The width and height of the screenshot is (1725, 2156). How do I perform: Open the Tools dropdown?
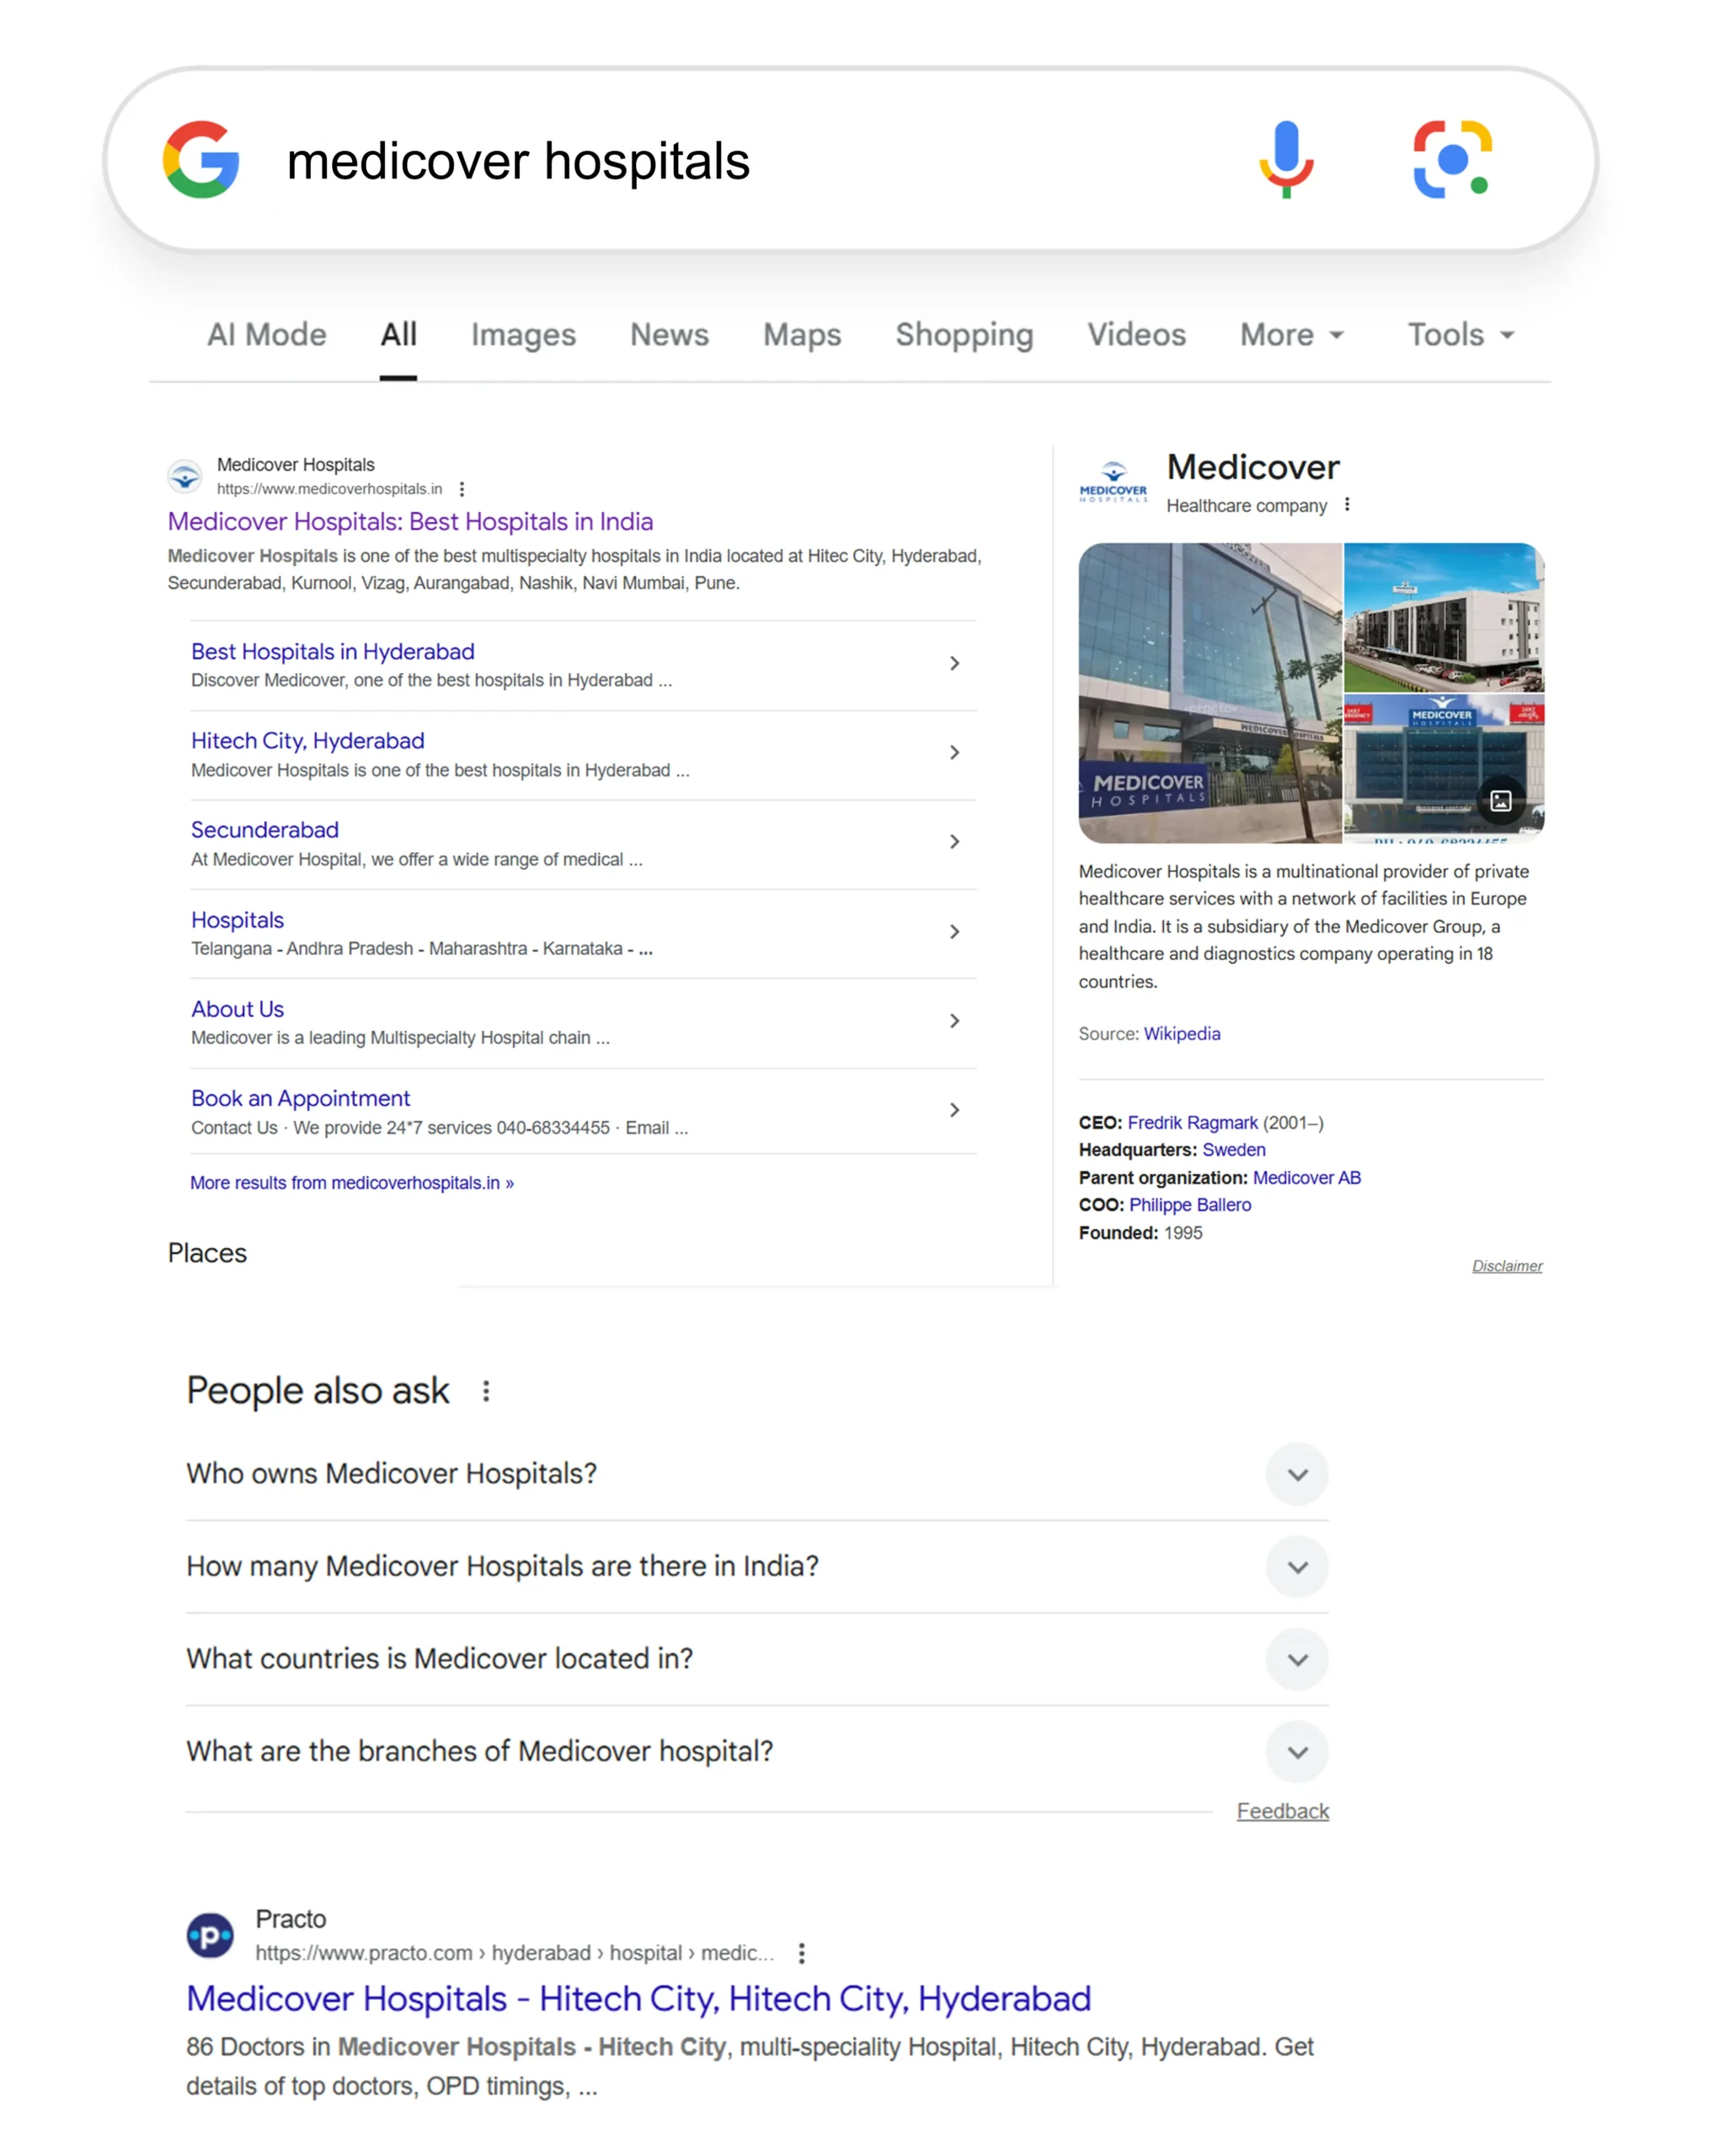[x=1461, y=335]
